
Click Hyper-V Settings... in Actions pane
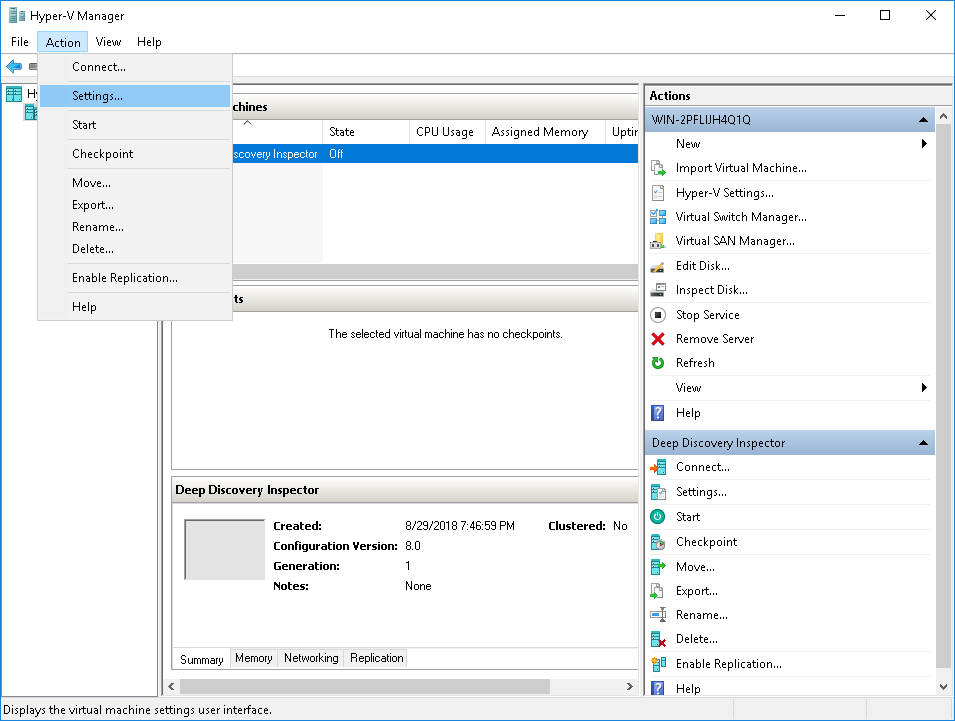tap(724, 193)
